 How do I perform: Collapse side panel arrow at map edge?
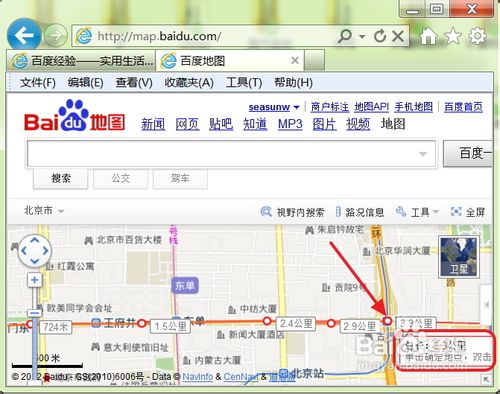click(486, 304)
